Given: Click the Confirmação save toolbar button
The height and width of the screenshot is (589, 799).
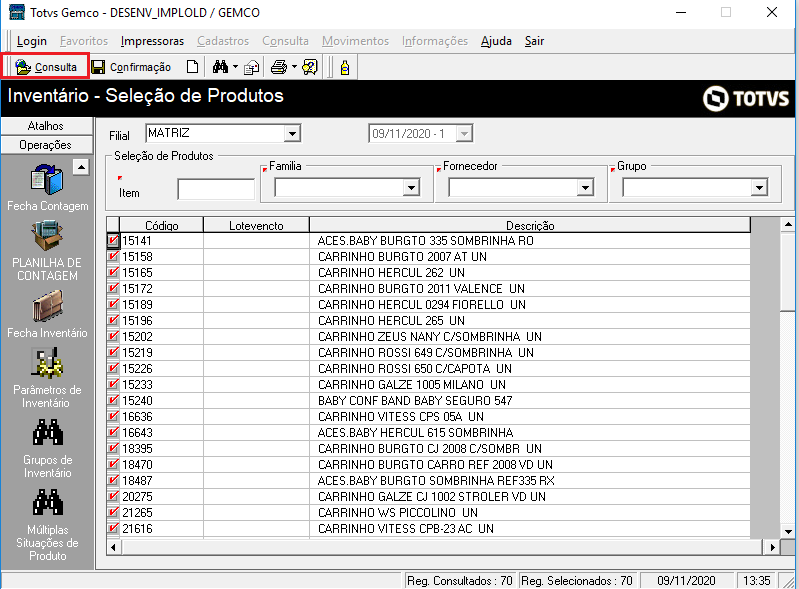Looking at the screenshot, I should click(132, 67).
